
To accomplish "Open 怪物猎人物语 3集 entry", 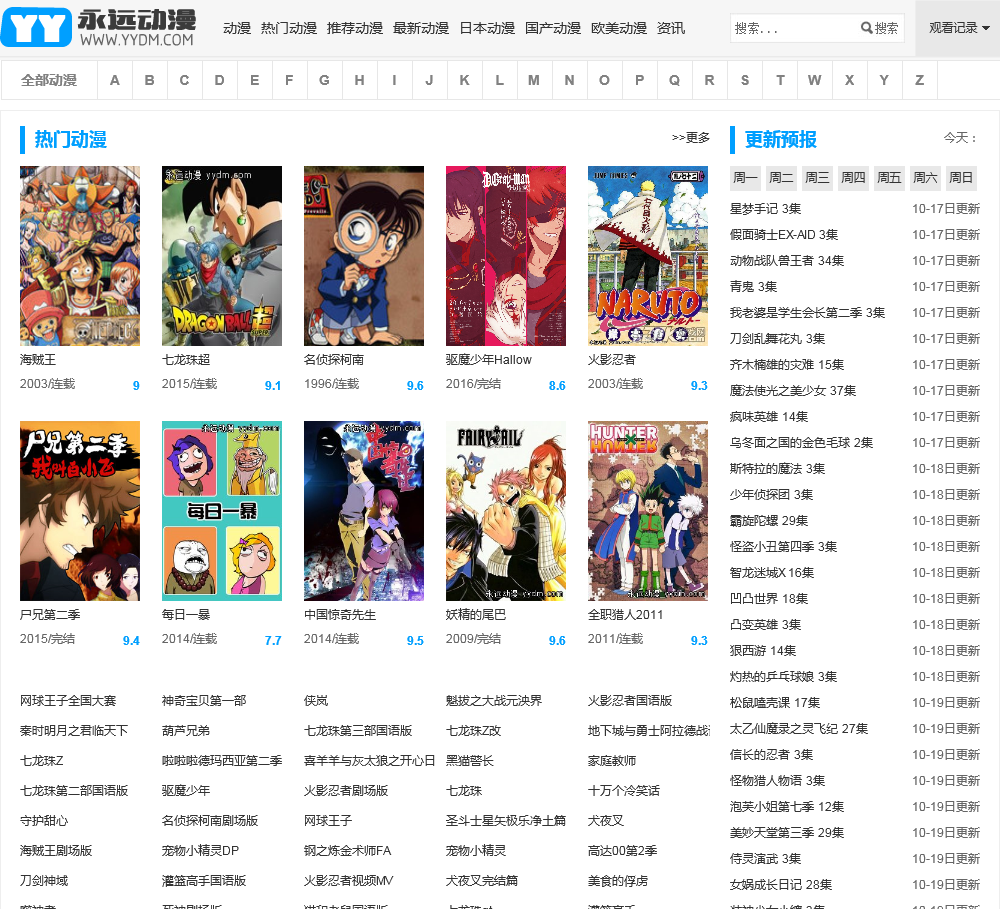I will point(777,781).
